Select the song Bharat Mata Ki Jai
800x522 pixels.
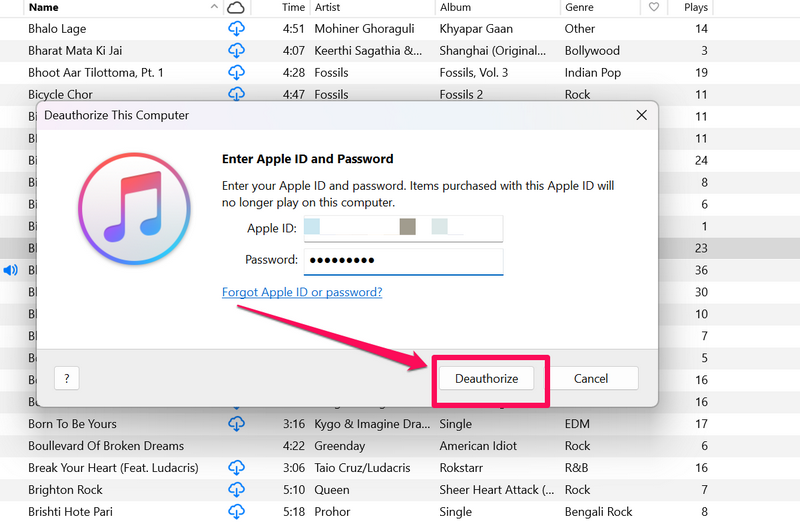(x=75, y=51)
